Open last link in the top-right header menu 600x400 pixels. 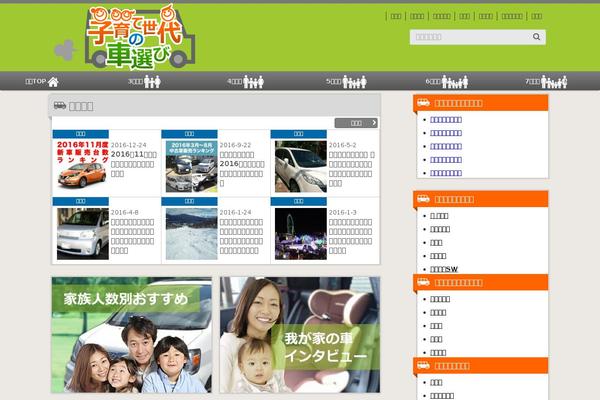[x=537, y=16]
